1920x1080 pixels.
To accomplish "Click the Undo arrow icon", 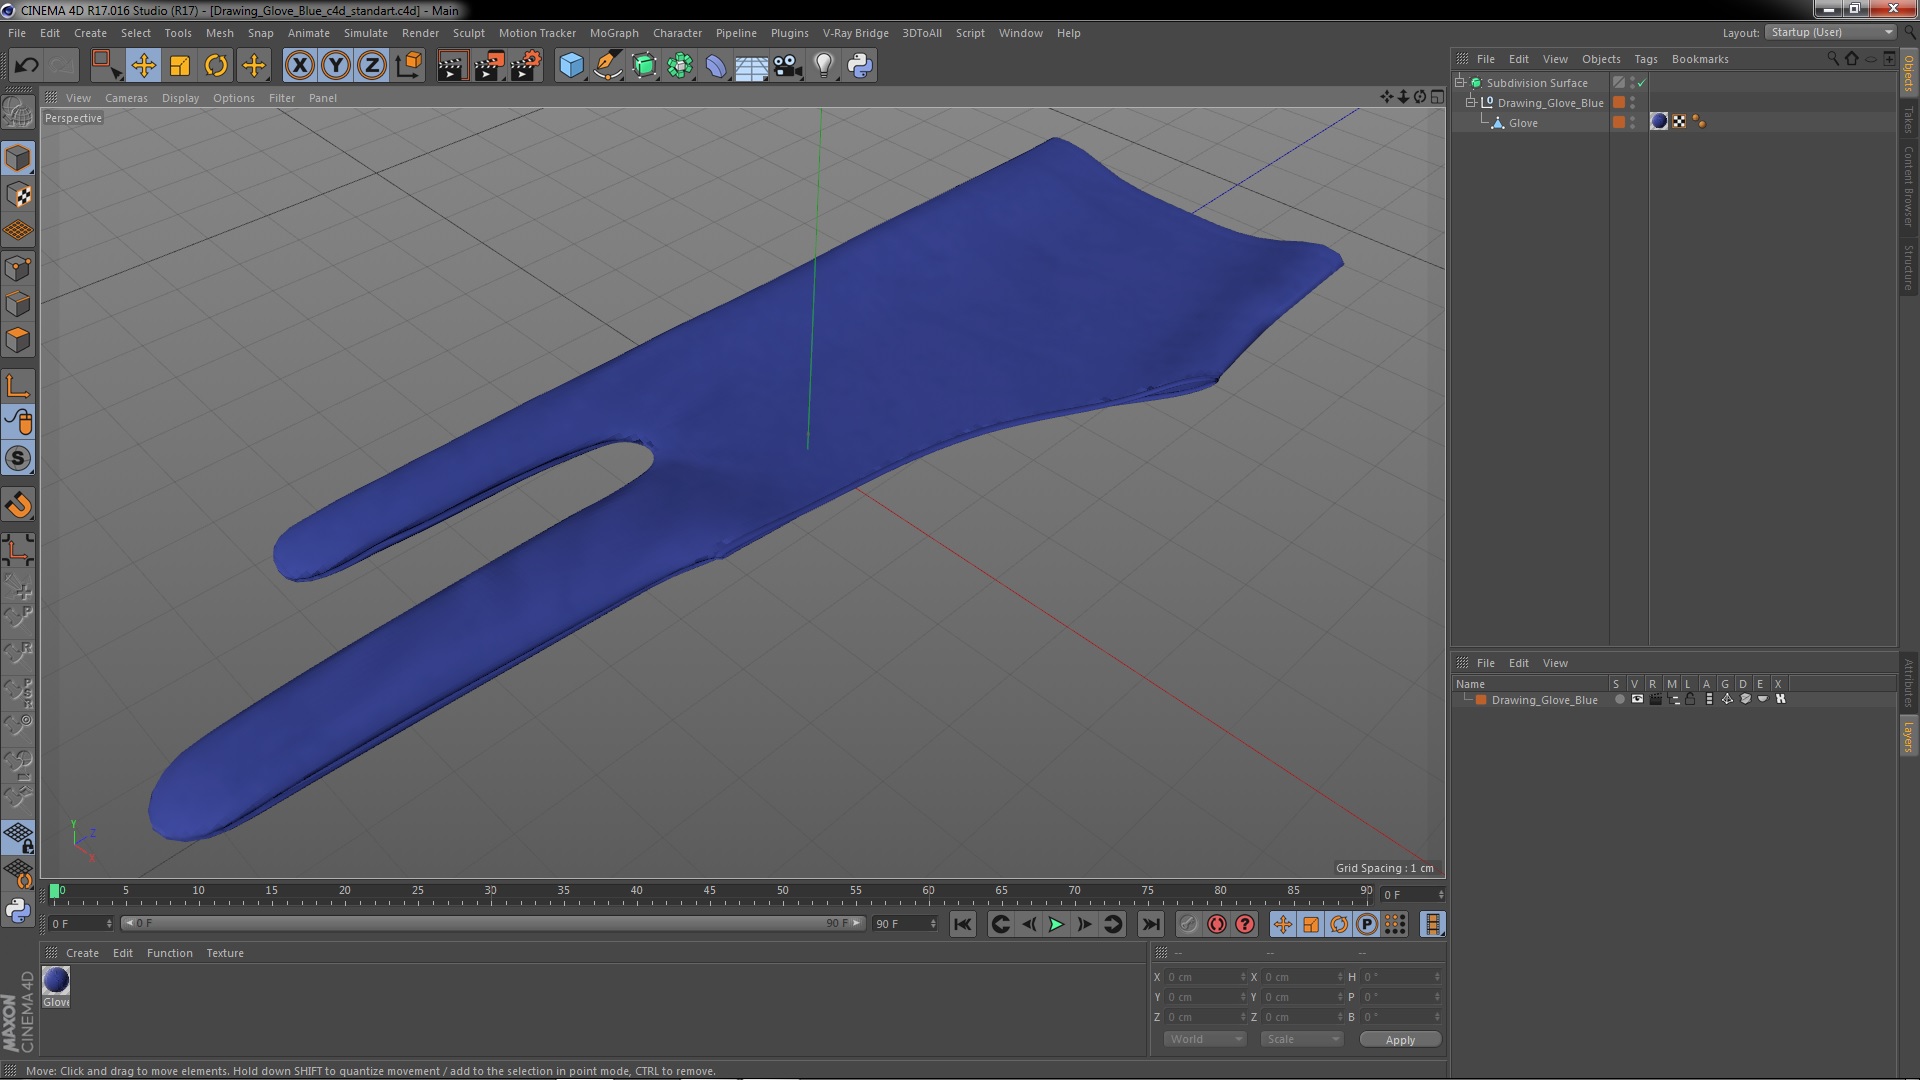I will [26, 66].
